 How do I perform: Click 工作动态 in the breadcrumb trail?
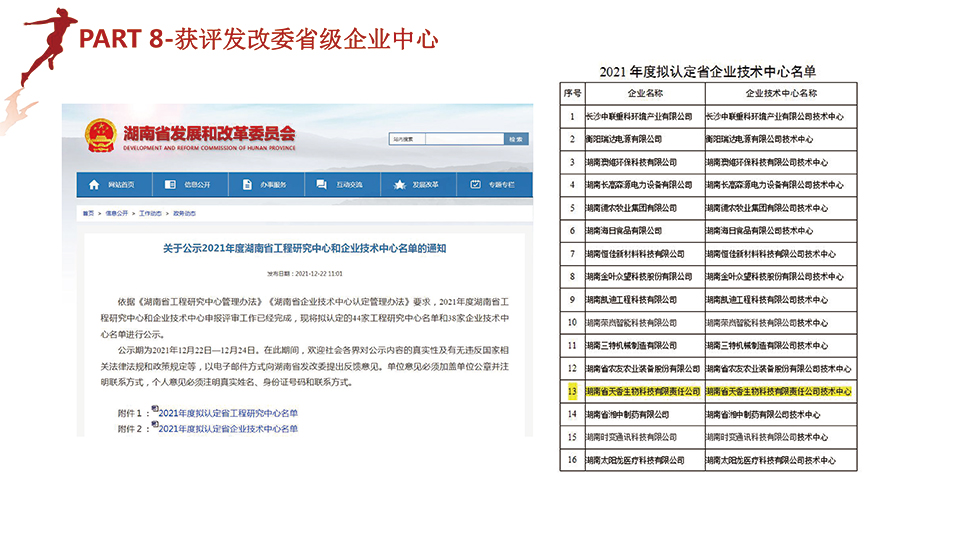click(150, 213)
